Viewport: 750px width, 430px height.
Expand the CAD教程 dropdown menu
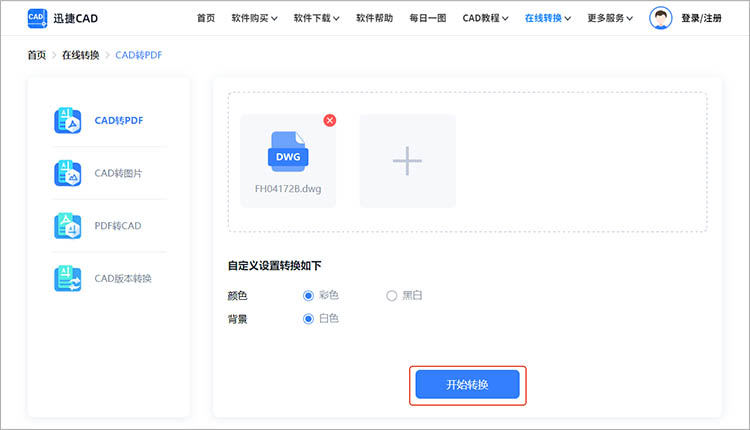pos(485,18)
